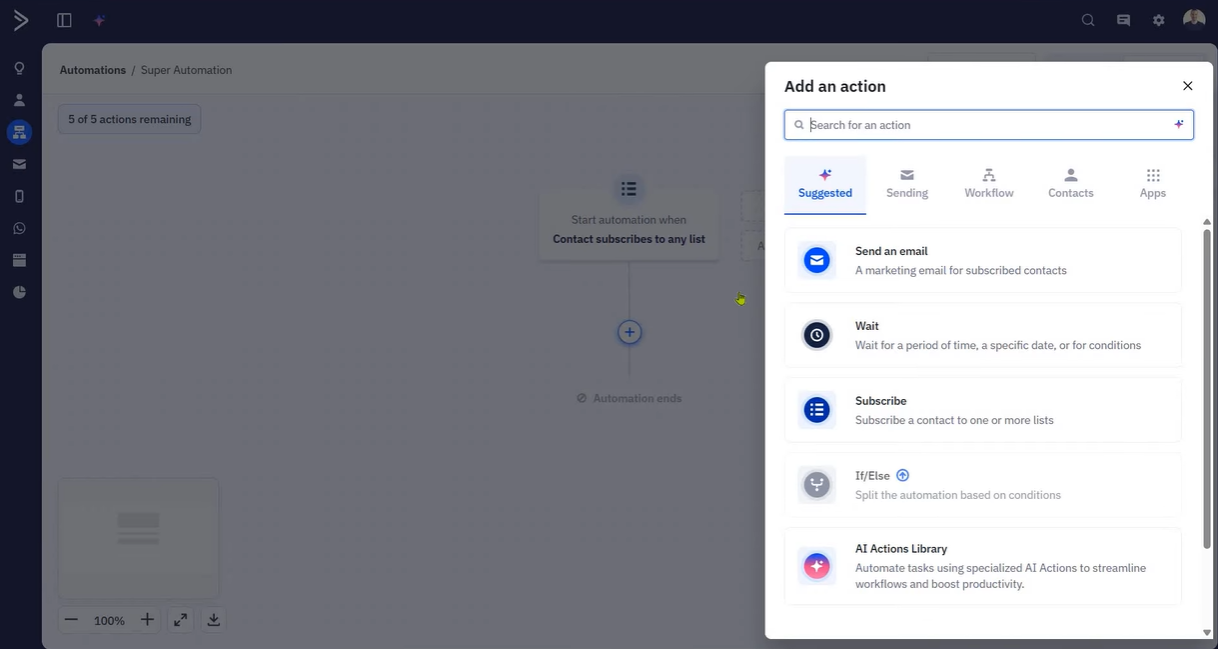Open the mobile phone icon in sidebar

coord(19,196)
